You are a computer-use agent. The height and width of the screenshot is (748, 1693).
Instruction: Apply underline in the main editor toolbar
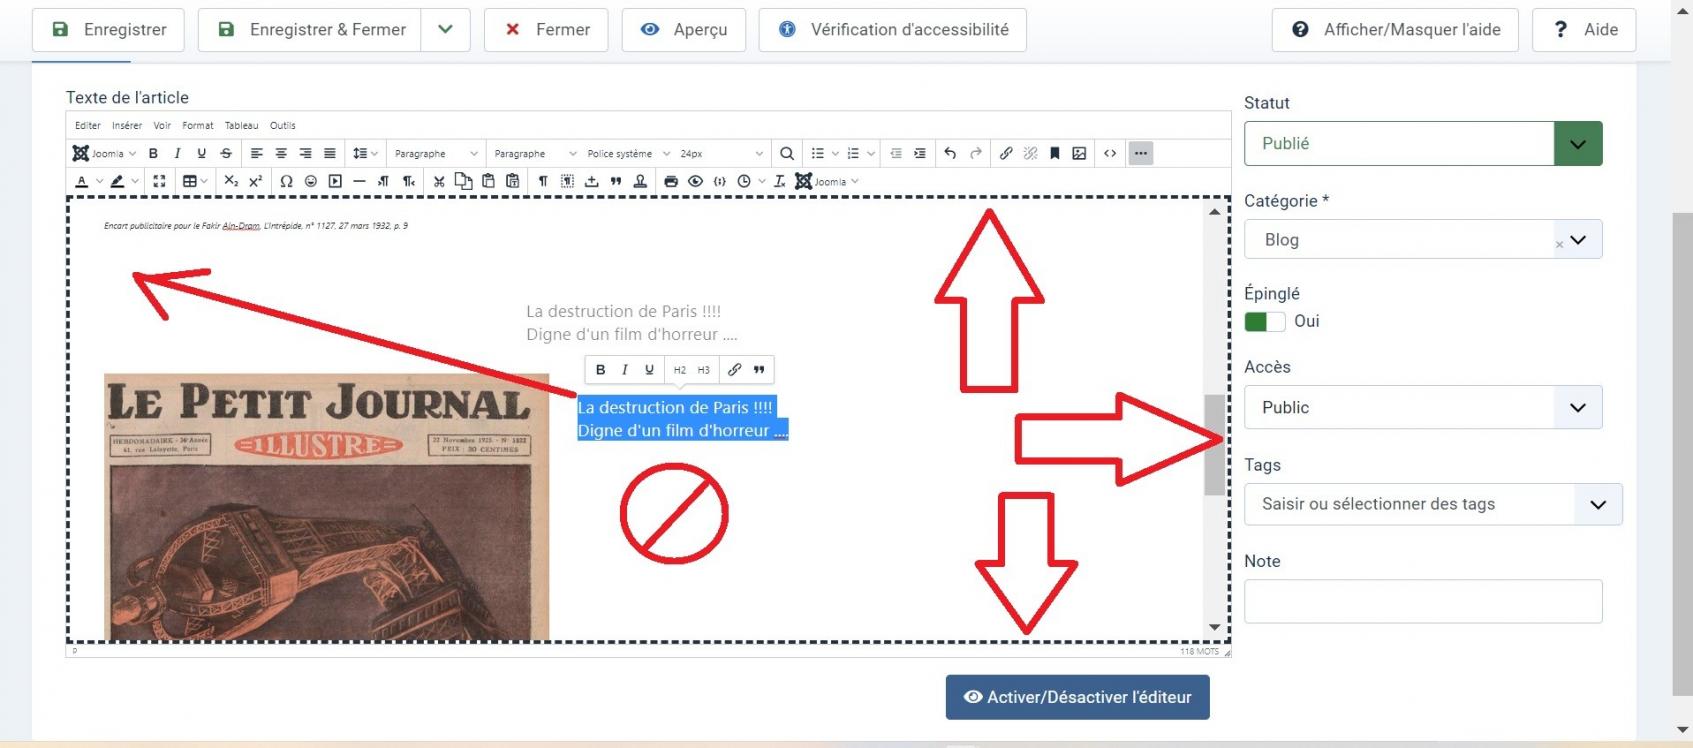click(202, 153)
